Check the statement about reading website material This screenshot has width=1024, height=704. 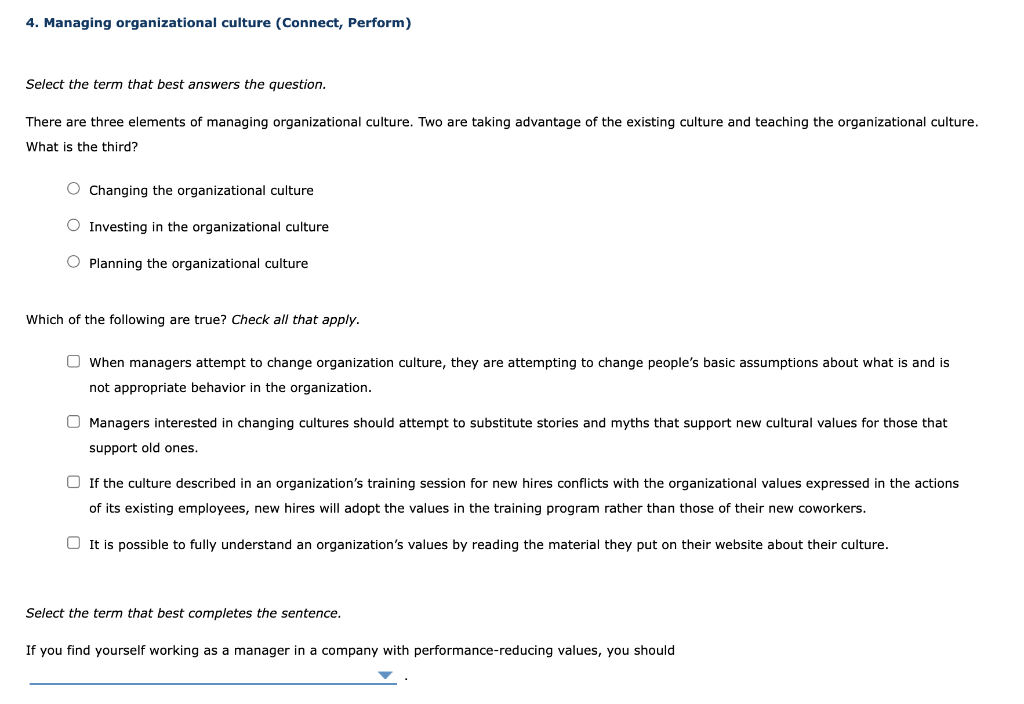click(73, 540)
